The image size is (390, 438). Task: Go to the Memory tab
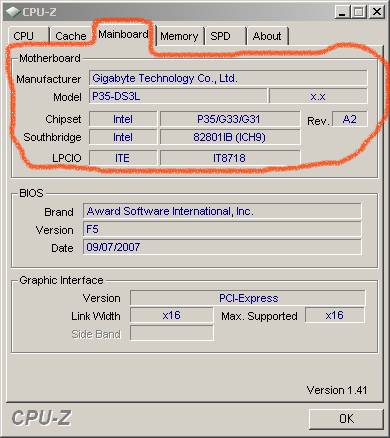point(179,36)
